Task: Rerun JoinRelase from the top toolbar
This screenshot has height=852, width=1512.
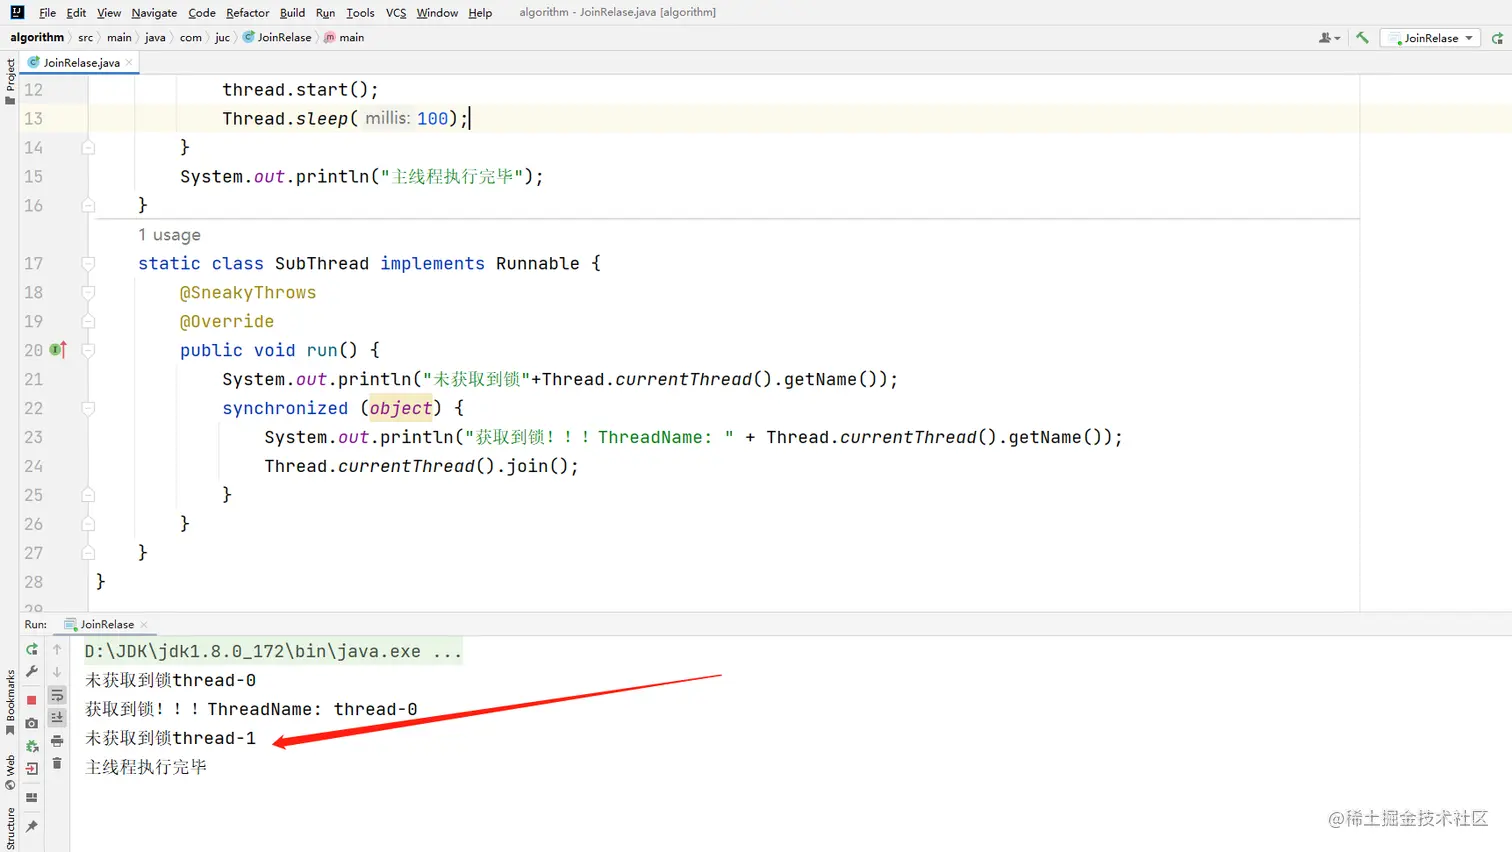Action: [x=1497, y=38]
